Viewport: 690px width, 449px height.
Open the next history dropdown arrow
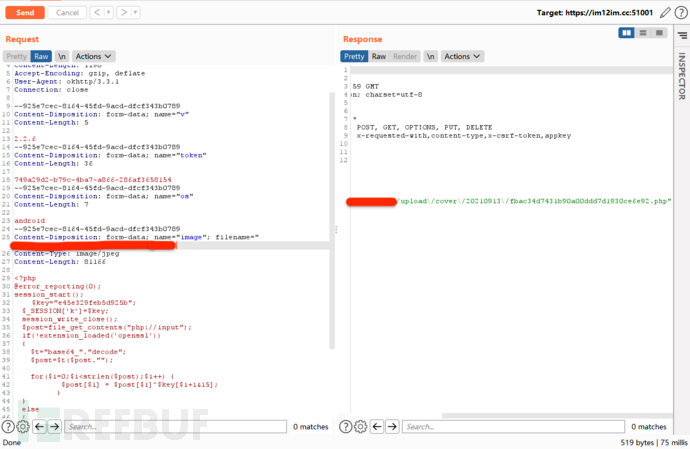136,13
